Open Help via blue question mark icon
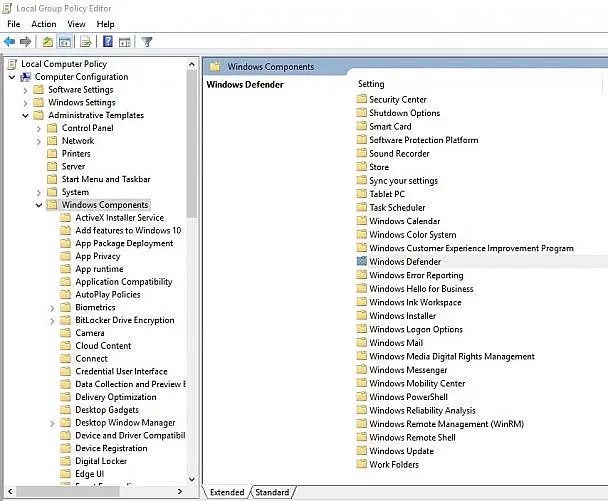608x501 pixels. point(108,41)
